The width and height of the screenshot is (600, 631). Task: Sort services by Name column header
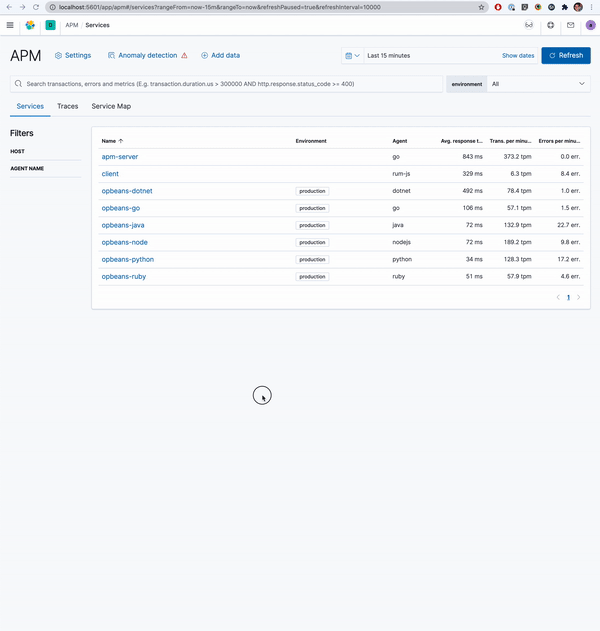tap(110, 141)
